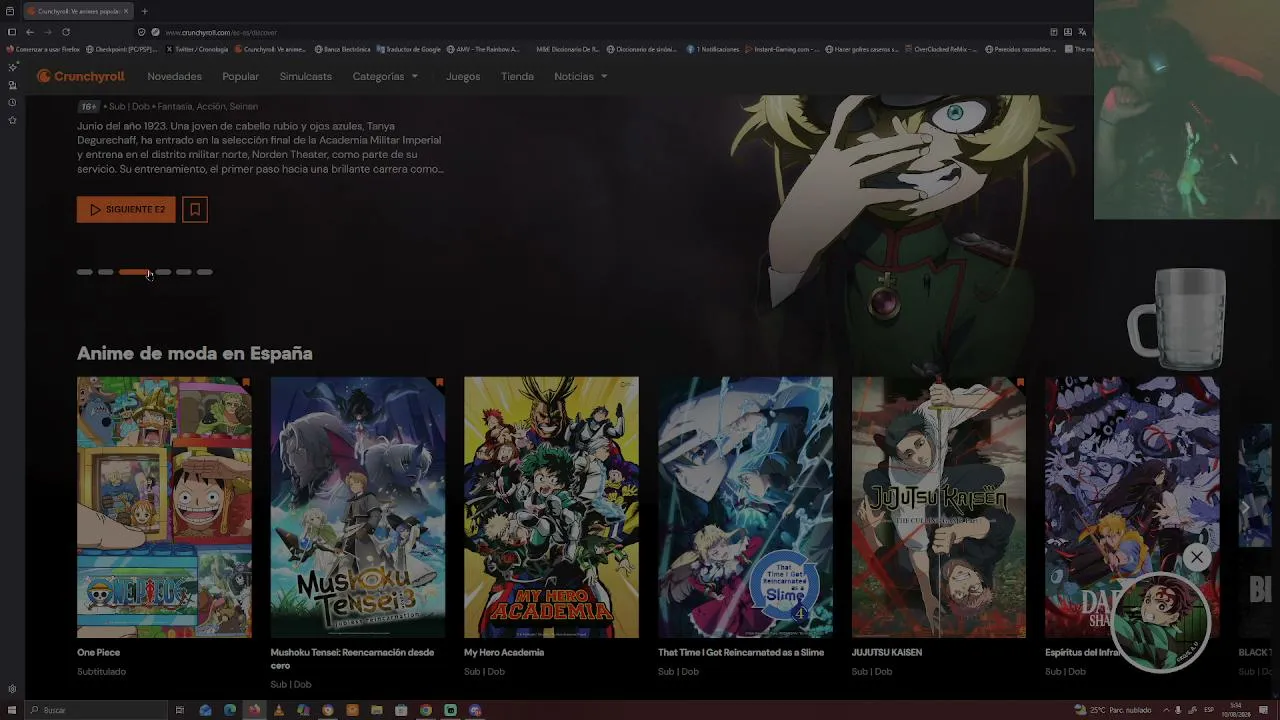Screen dimensions: 1280x720
Task: Open a new browser tab
Action: tap(144, 11)
